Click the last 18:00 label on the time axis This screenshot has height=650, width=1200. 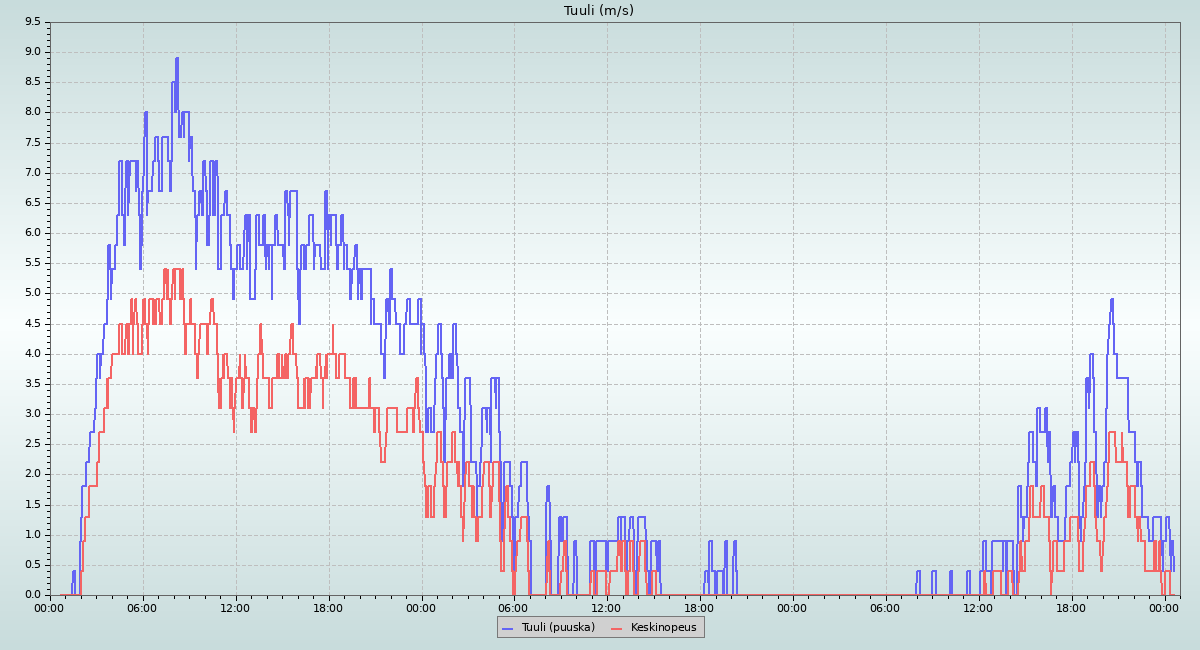pos(1071,607)
